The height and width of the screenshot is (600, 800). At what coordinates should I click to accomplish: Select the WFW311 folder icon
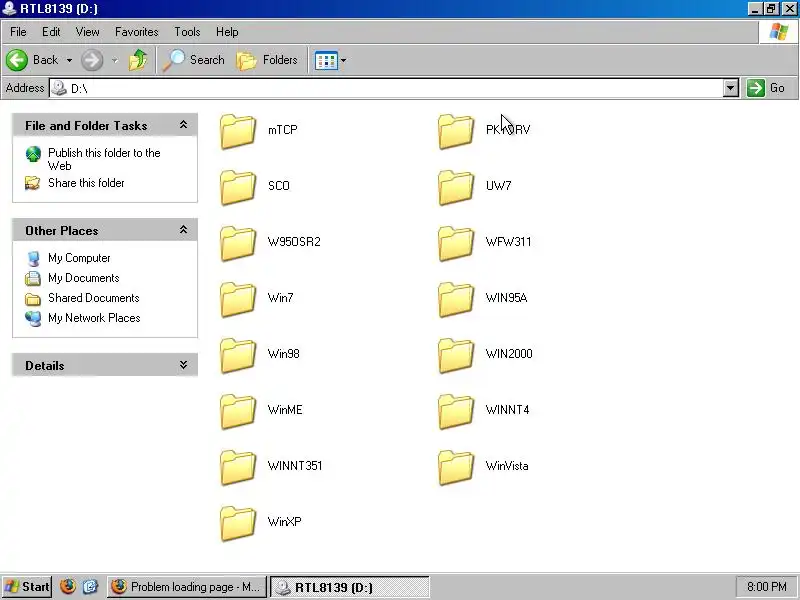(x=456, y=243)
